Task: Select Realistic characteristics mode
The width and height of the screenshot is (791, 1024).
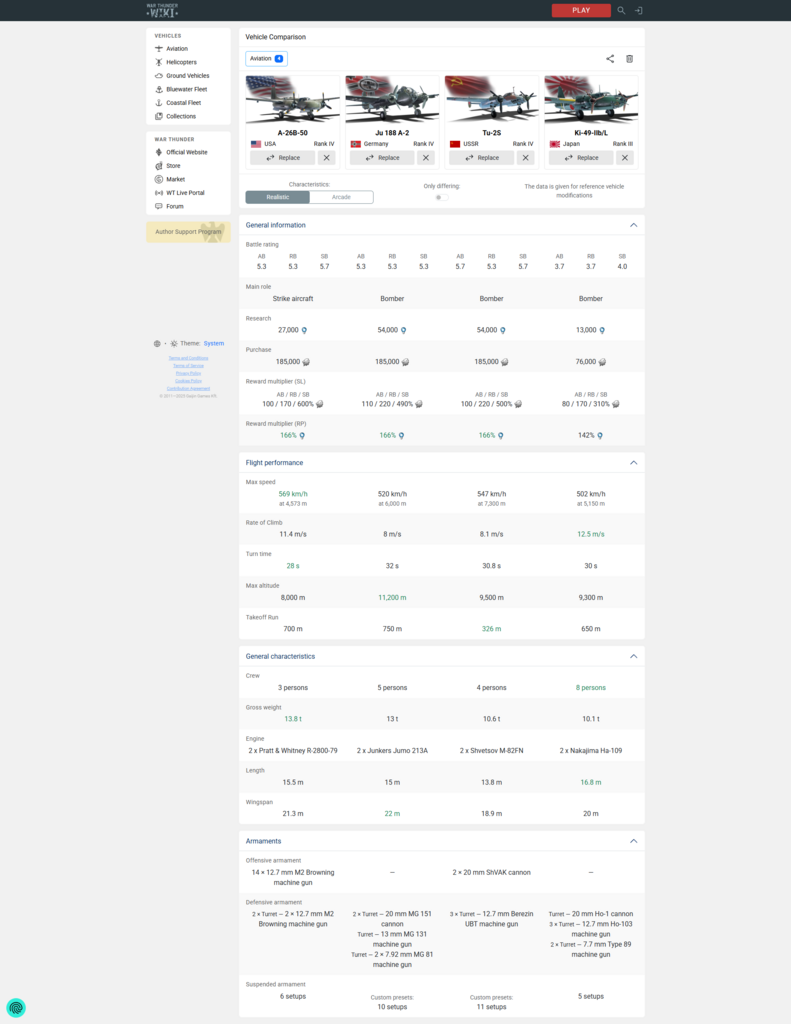Action: coord(278,197)
